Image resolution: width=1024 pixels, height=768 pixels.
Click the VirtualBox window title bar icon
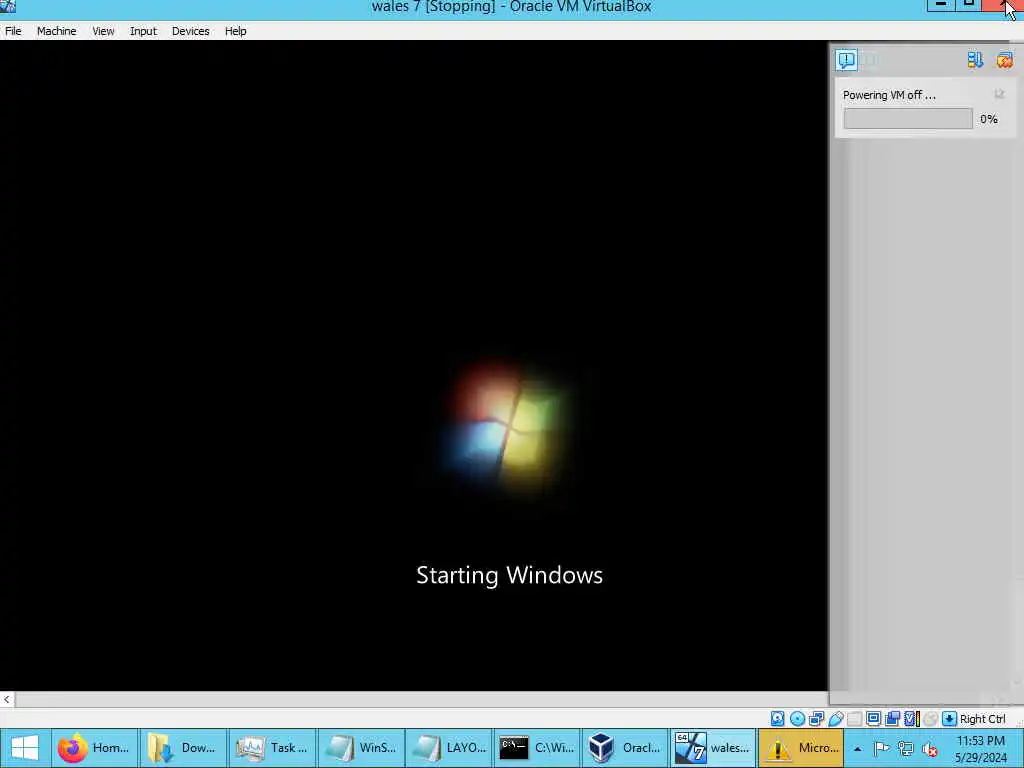click(8, 6)
